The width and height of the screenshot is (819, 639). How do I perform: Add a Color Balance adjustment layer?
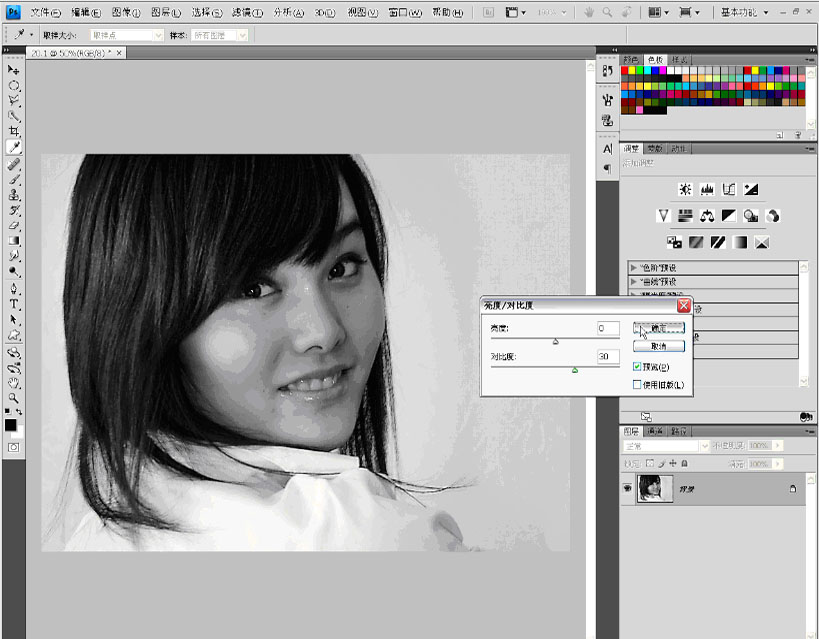tap(707, 215)
